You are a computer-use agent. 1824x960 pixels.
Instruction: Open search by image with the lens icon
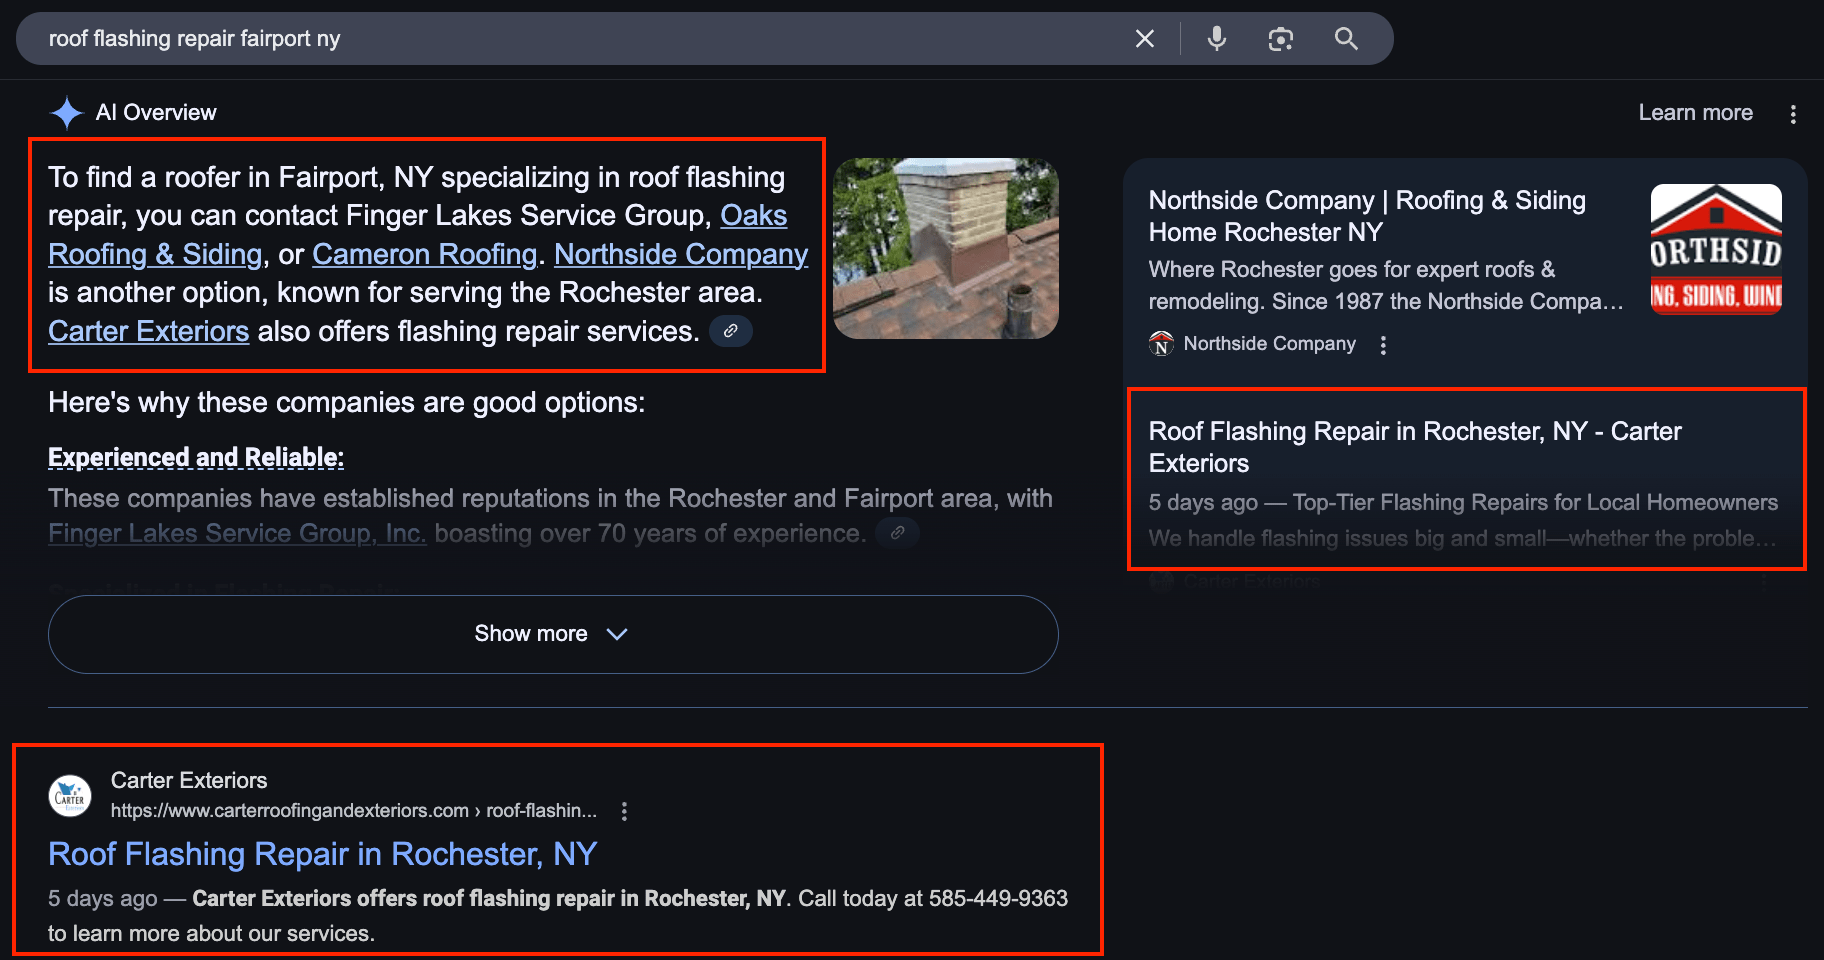[x=1281, y=39]
